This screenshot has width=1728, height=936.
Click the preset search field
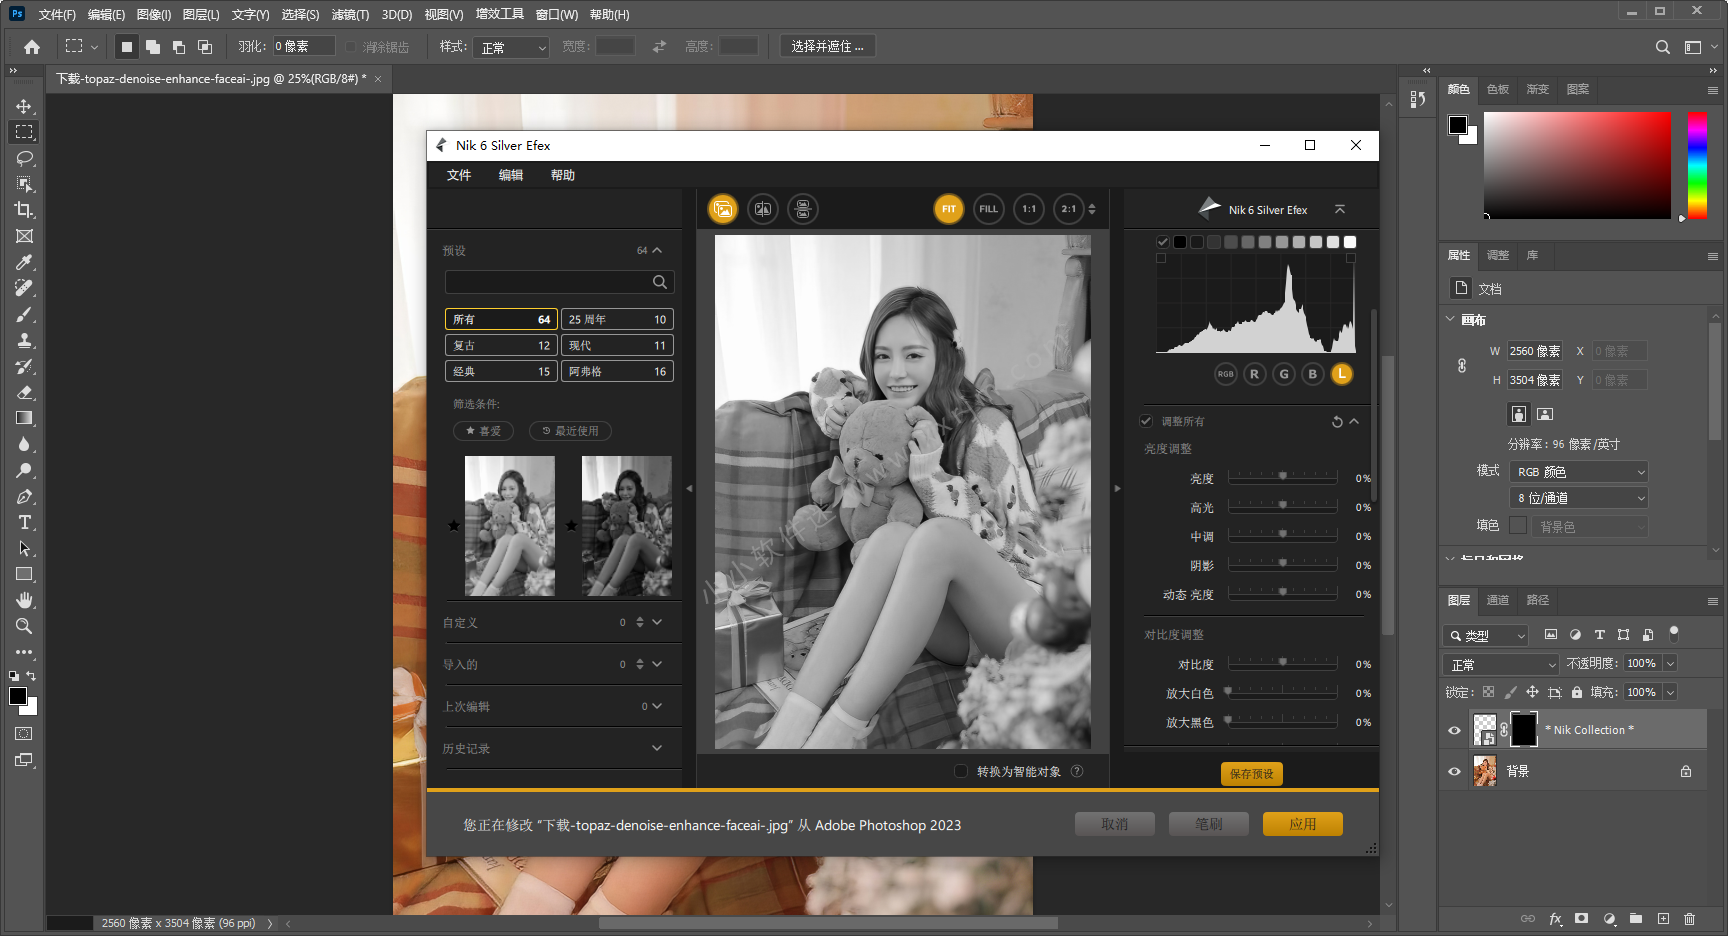point(559,282)
